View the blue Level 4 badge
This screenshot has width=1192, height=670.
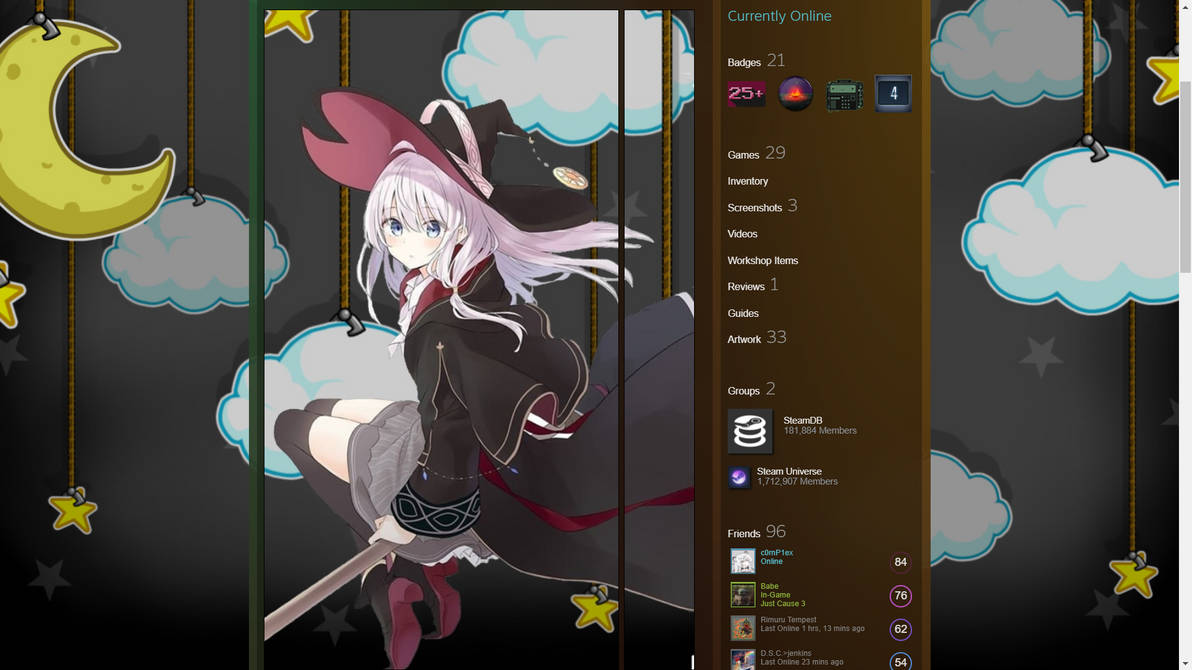coord(892,93)
